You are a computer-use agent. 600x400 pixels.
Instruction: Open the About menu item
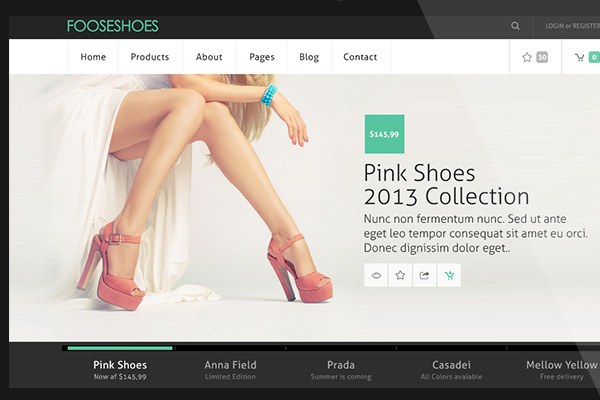(x=209, y=57)
